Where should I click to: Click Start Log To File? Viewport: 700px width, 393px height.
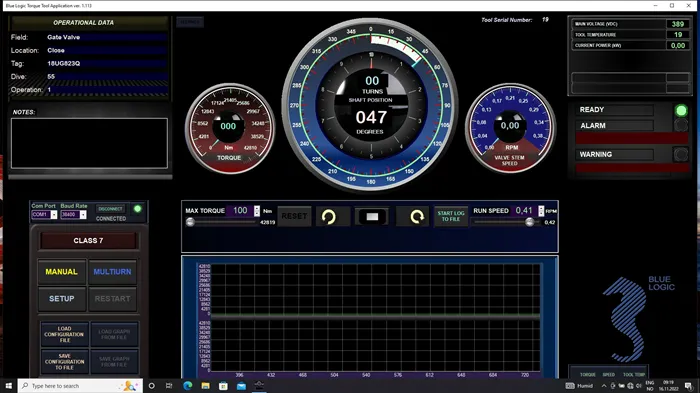pyautogui.click(x=451, y=217)
